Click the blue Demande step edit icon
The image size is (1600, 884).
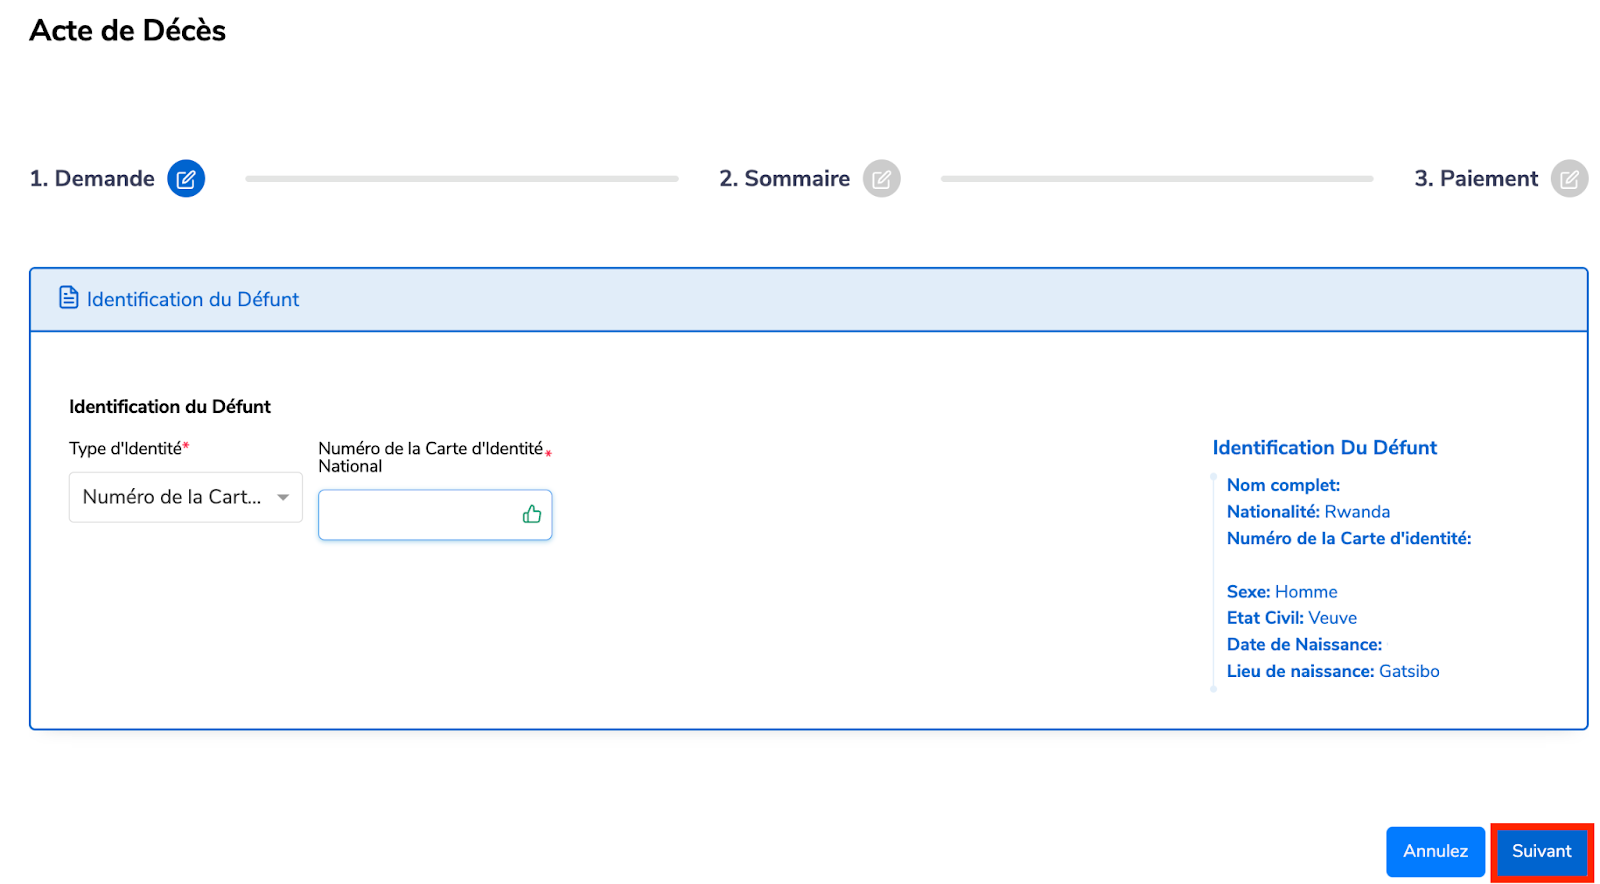186,179
